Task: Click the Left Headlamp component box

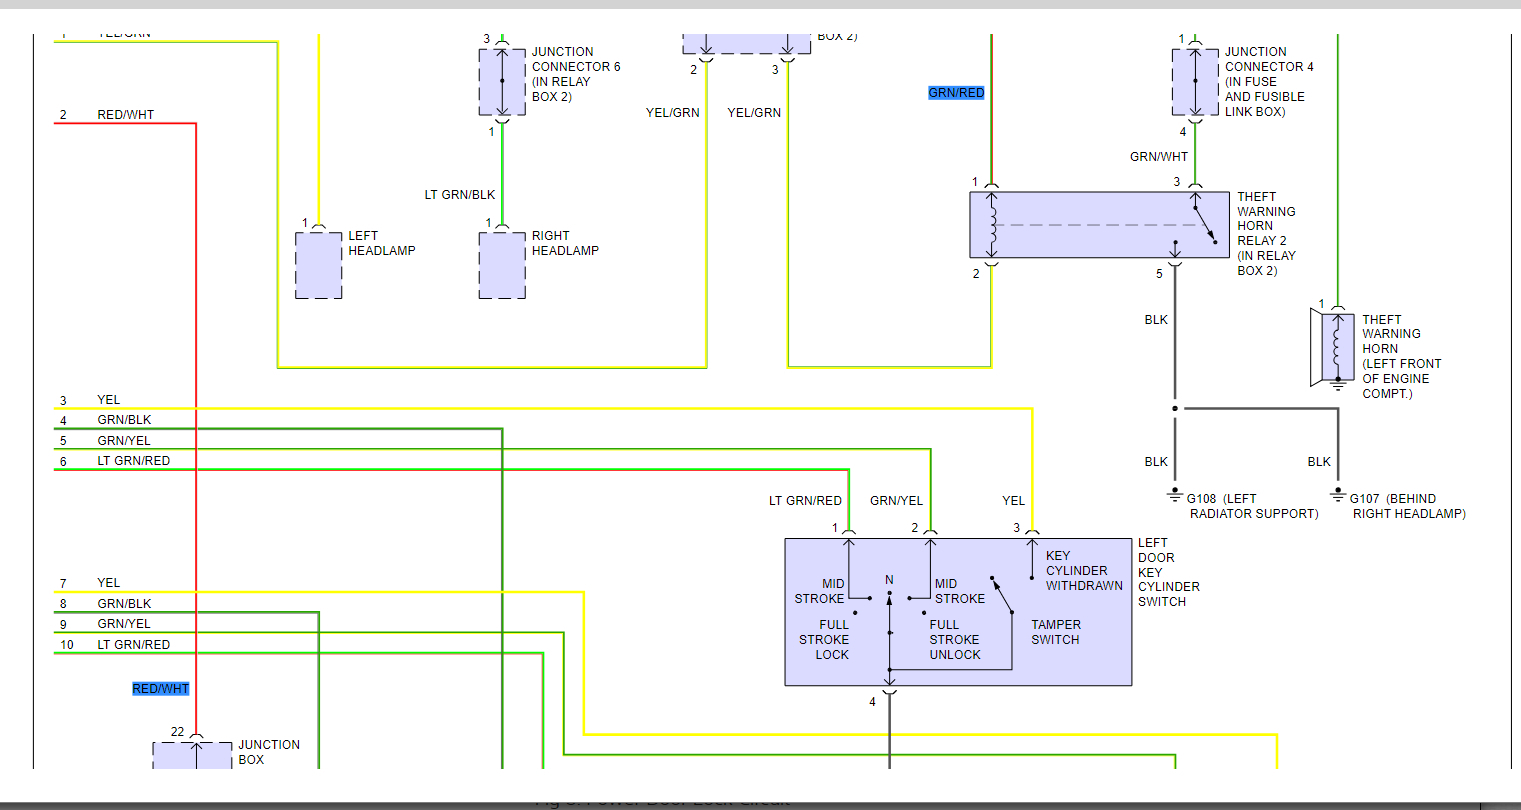Action: pyautogui.click(x=319, y=265)
